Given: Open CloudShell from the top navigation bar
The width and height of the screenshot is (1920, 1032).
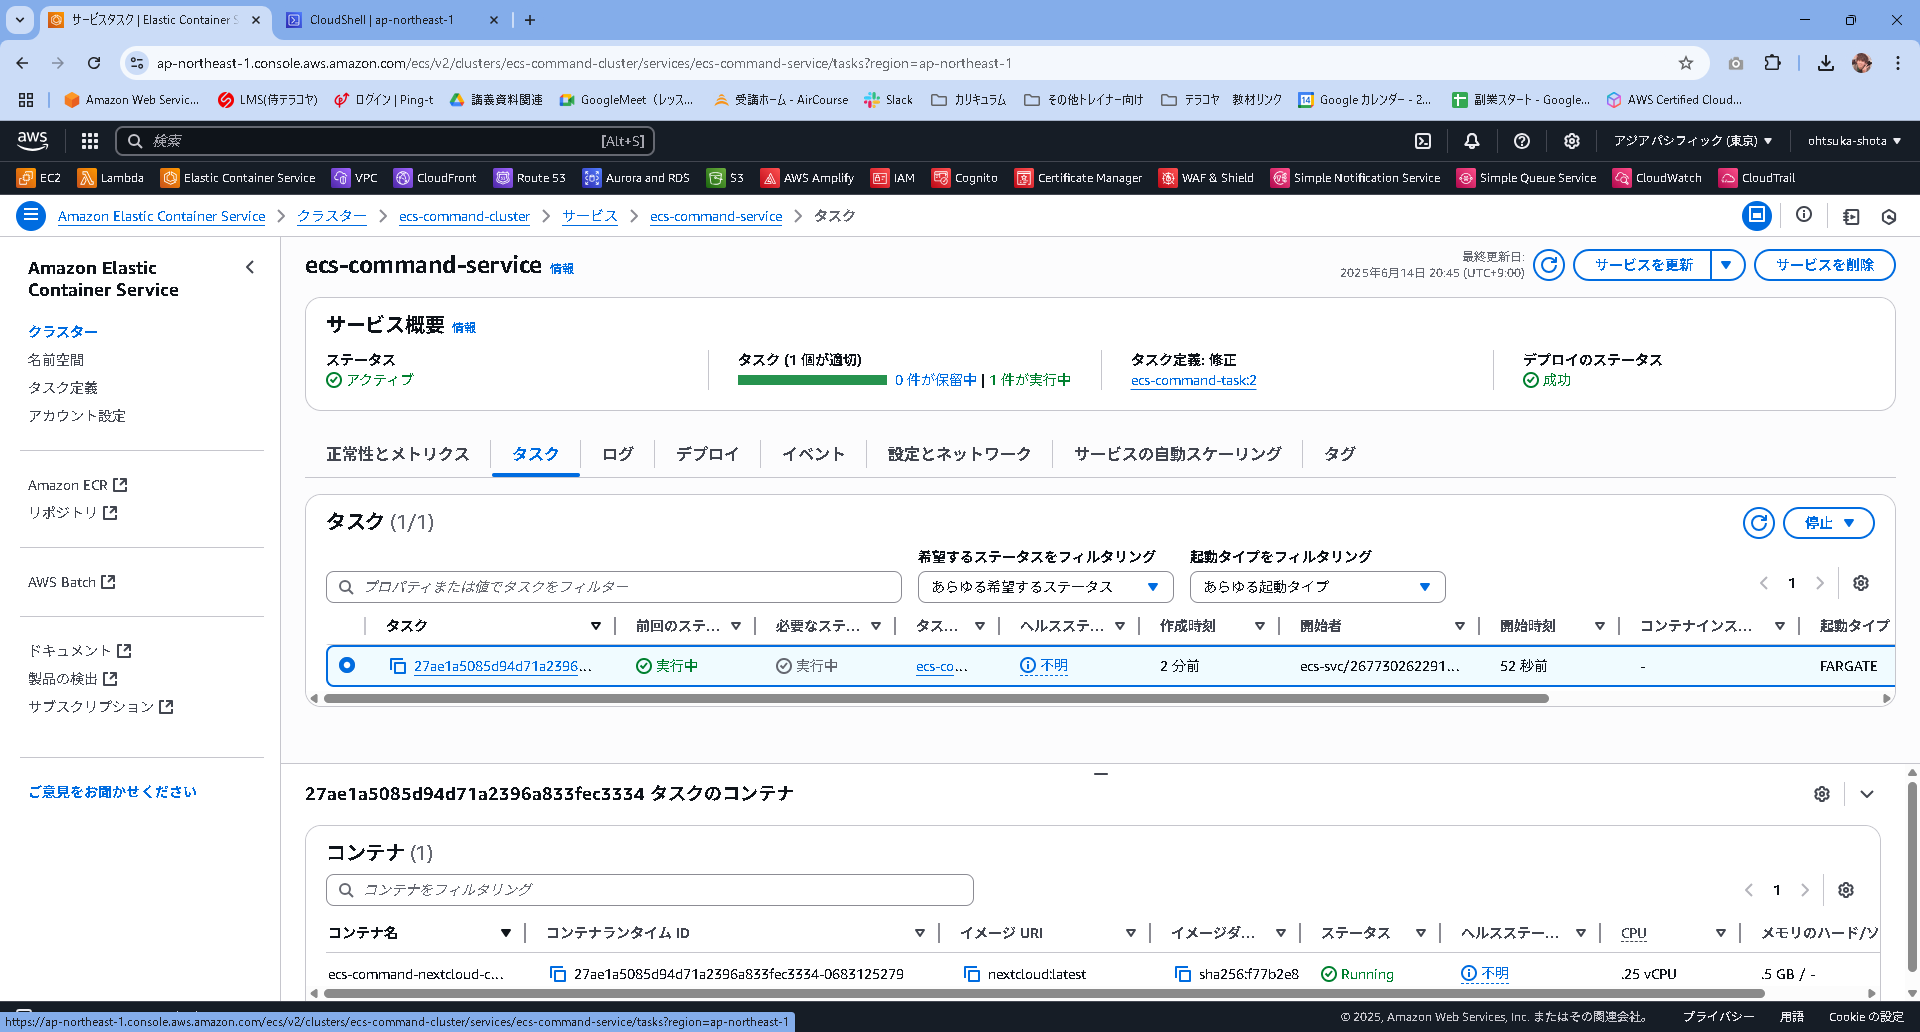Looking at the screenshot, I should coord(1421,141).
